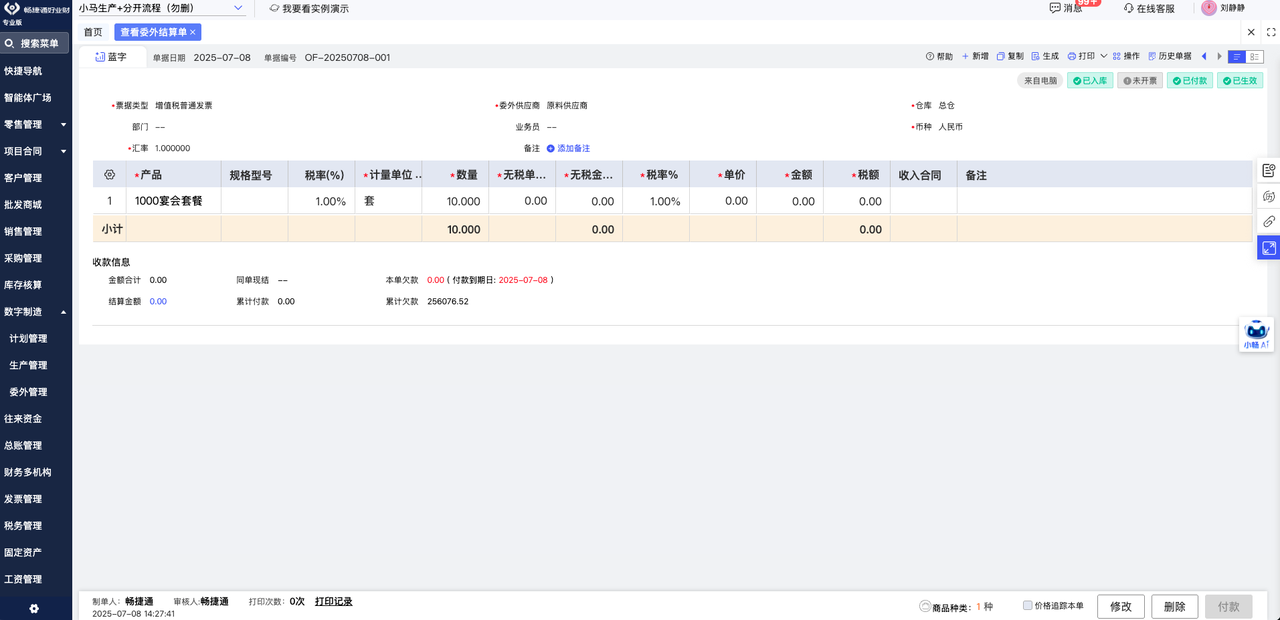
Task: Click the 添加备注 plus icon
Action: click(550, 148)
